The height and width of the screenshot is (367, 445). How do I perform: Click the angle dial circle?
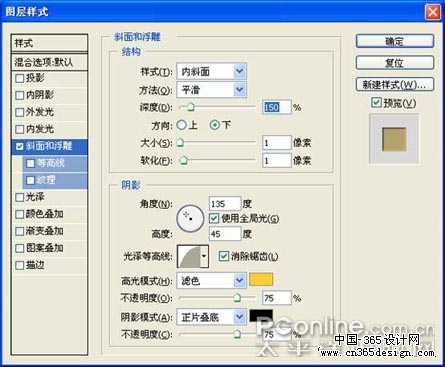190,218
